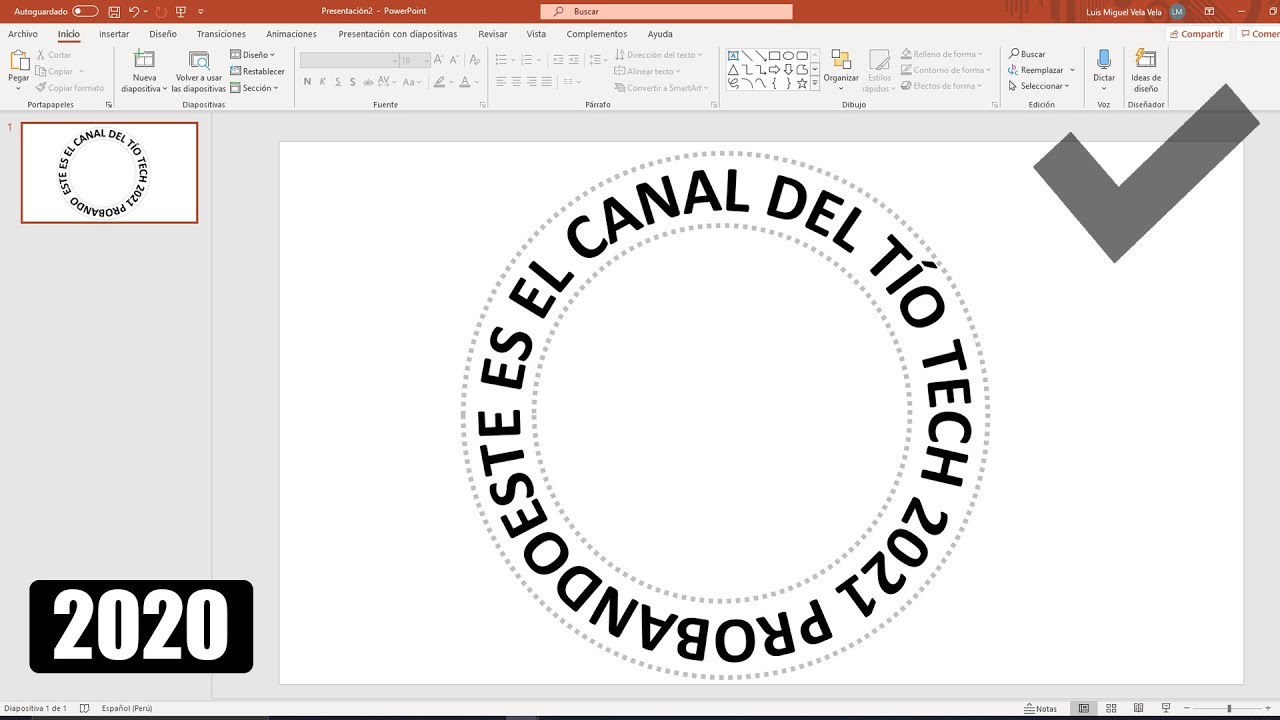Click Convertir a SmartArt button
The image size is (1280, 720).
tap(661, 88)
